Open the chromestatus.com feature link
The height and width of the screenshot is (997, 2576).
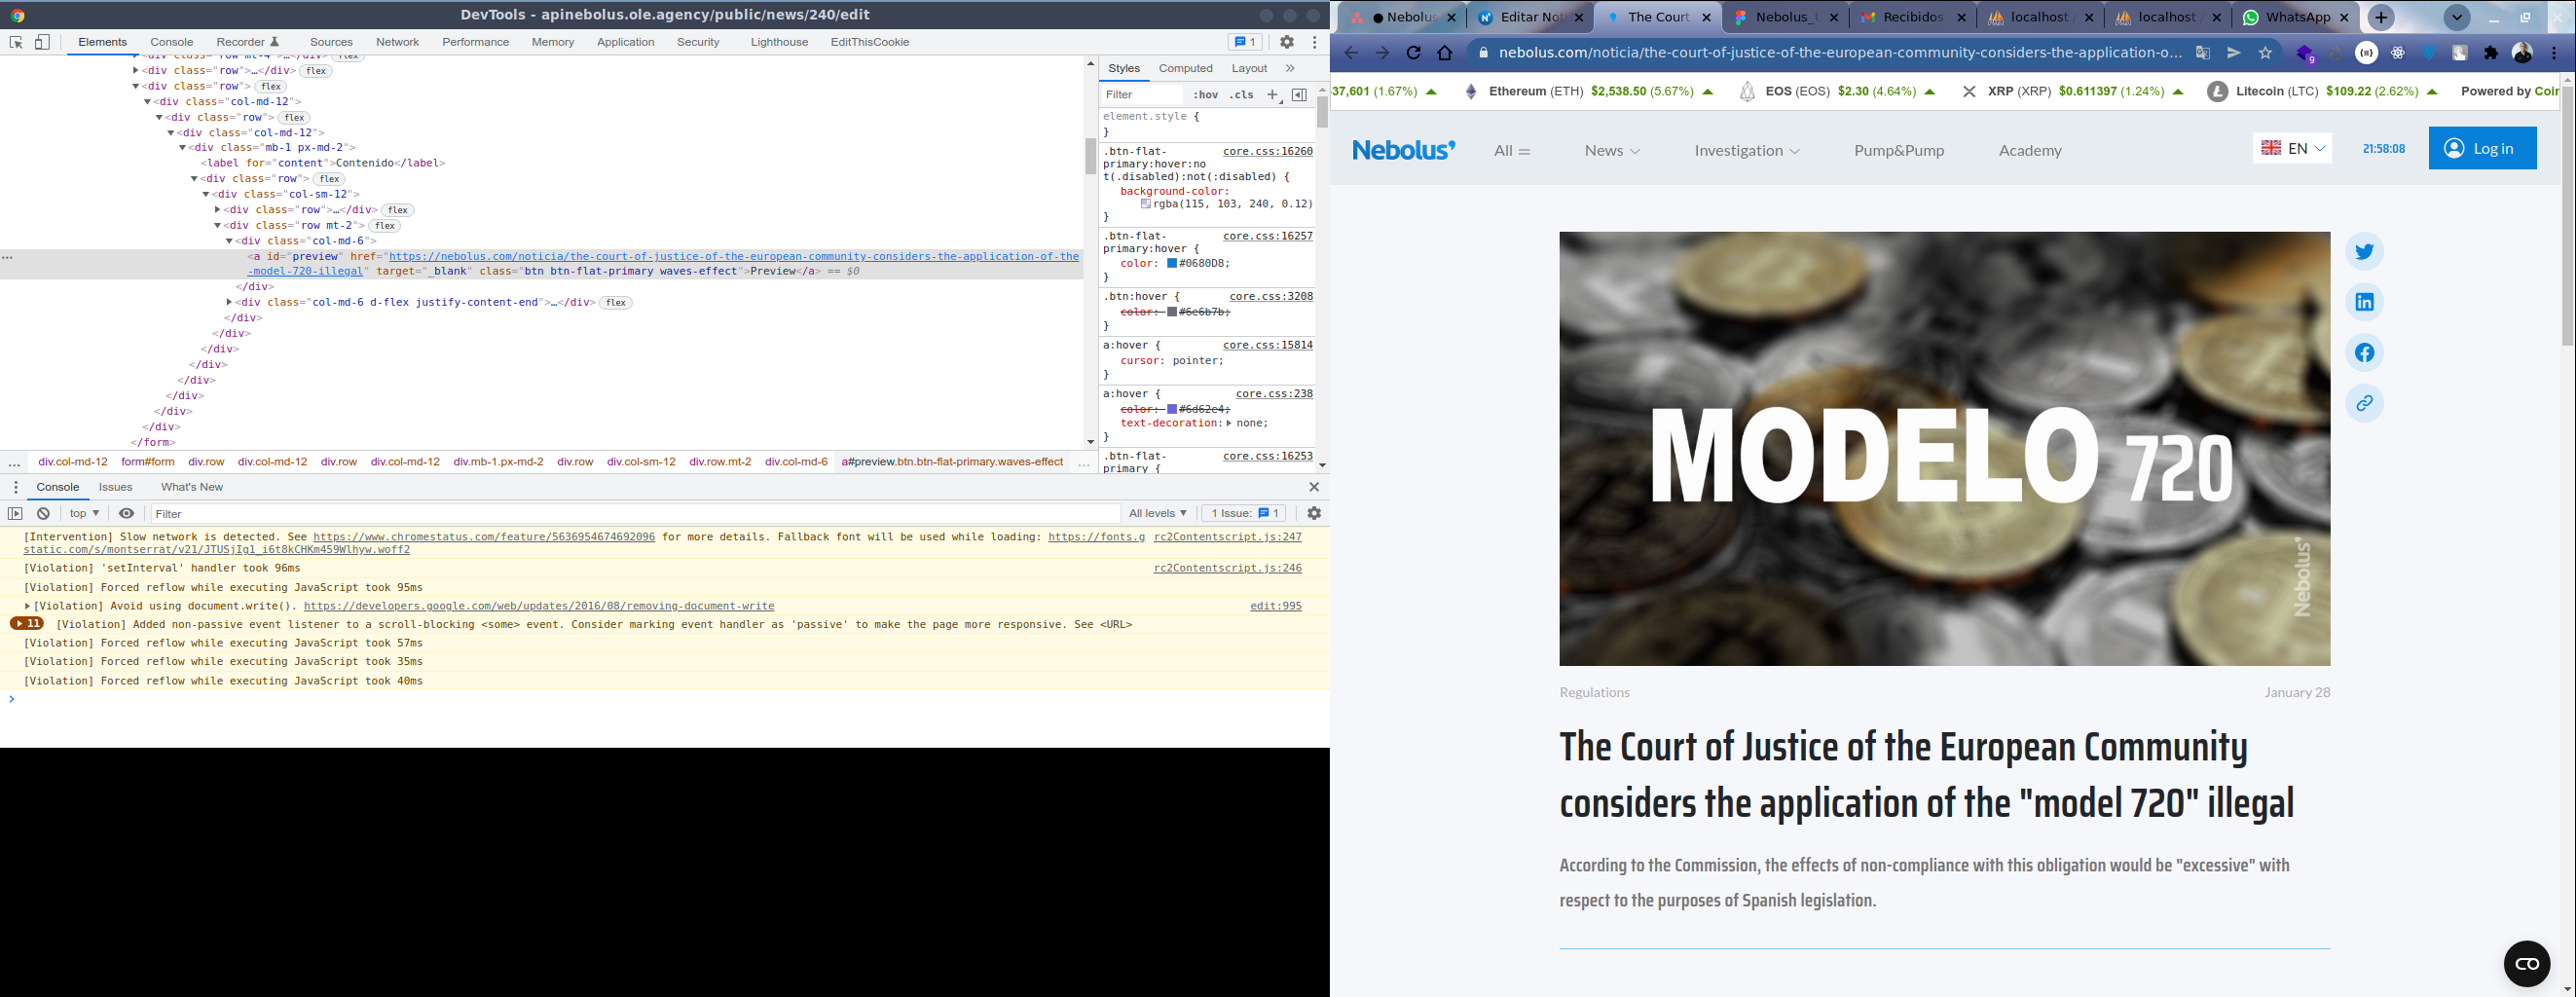point(484,537)
